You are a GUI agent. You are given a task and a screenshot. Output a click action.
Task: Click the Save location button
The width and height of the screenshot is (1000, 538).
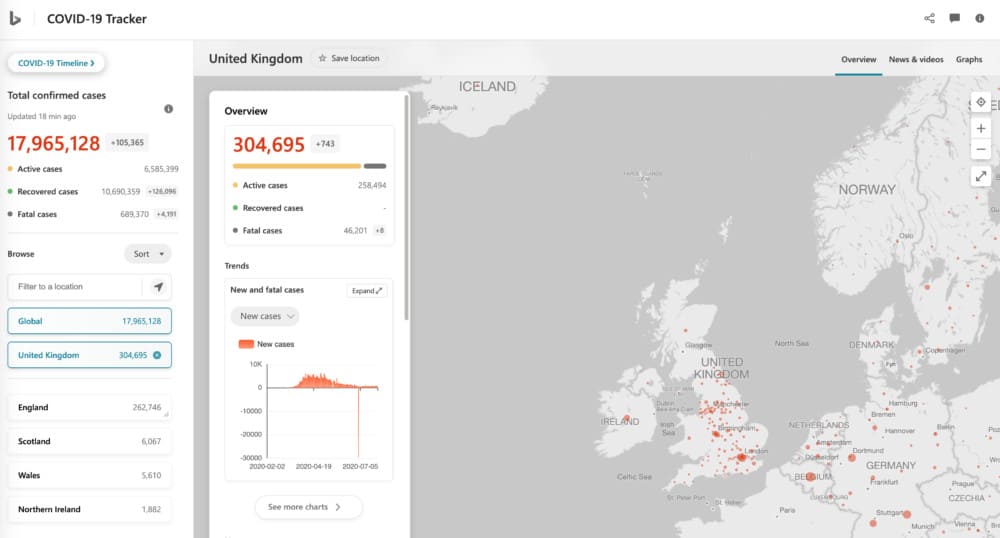[349, 58]
